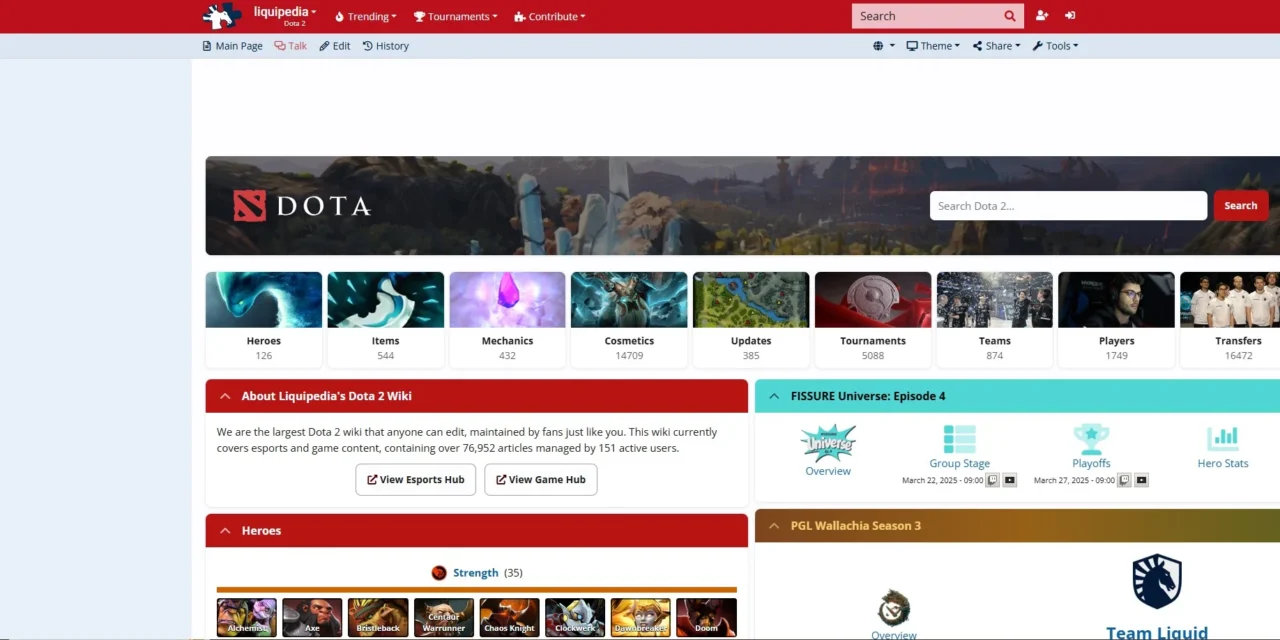Click the red Search button in banner

coord(1241,206)
